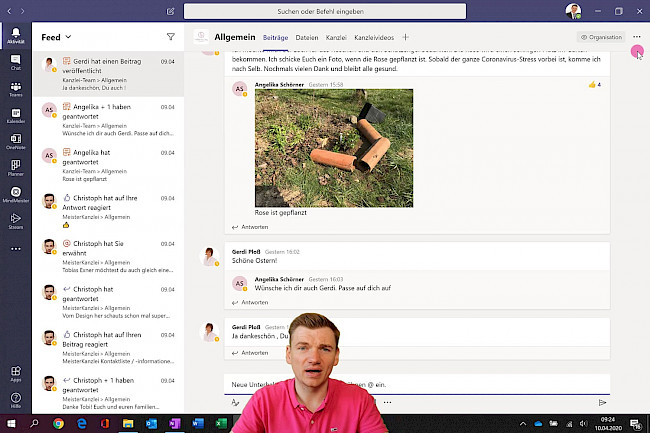
Task: Open the Kalender app icon
Action: pos(15,116)
